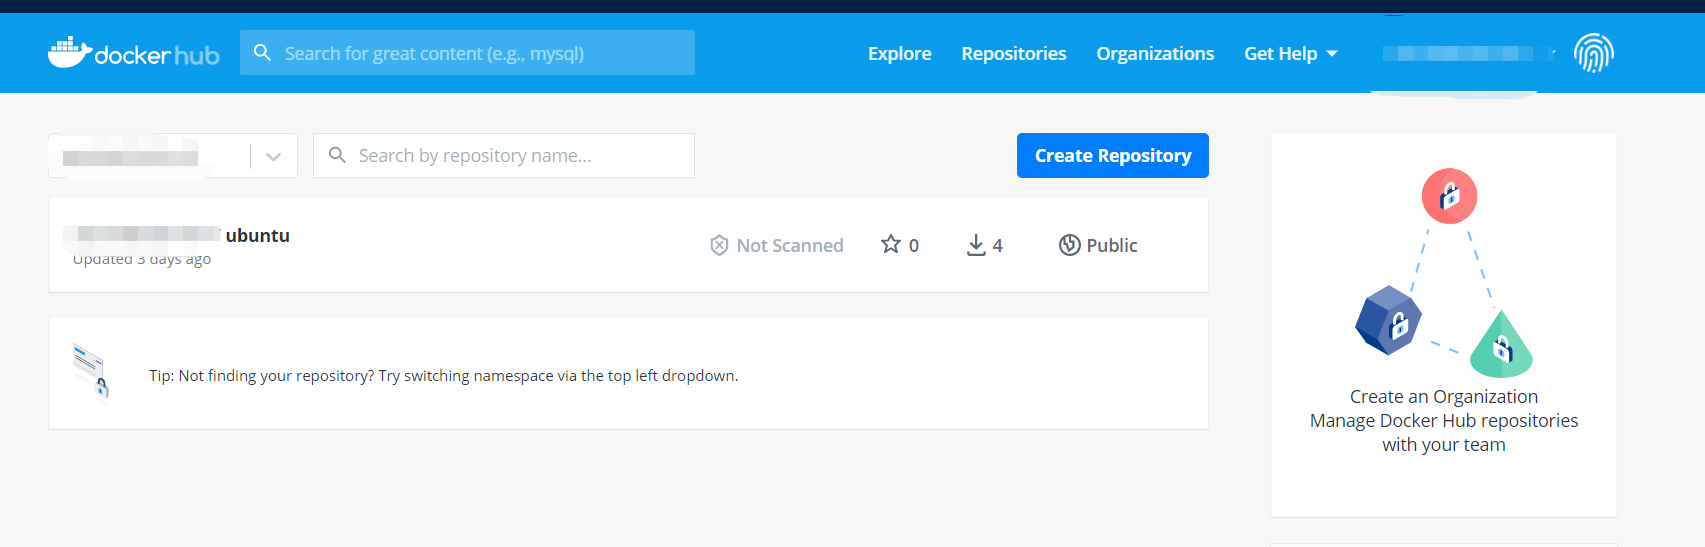Viewport: 1705px width, 547px height.
Task: Open the Explore page
Action: coord(899,54)
